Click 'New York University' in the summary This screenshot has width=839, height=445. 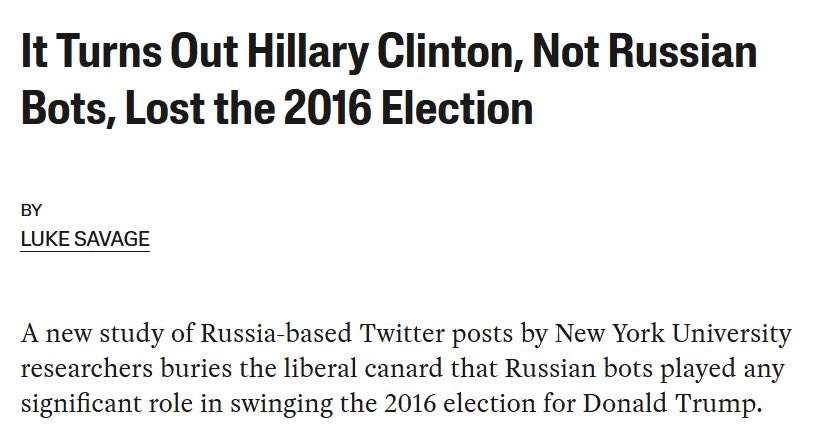(x=673, y=334)
